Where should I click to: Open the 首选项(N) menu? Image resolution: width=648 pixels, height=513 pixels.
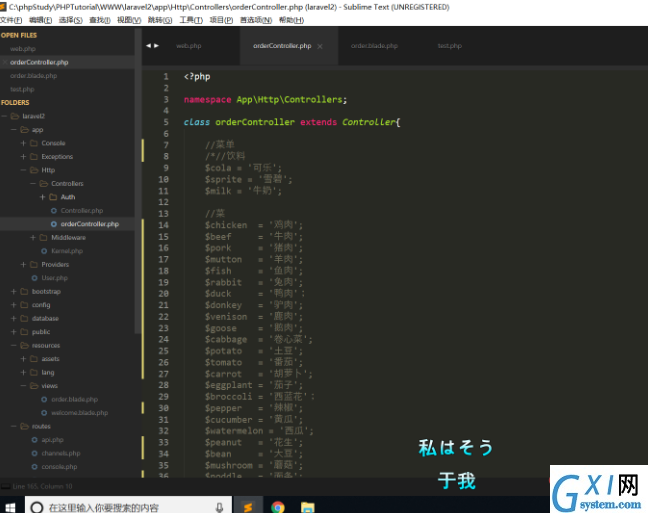point(256,20)
